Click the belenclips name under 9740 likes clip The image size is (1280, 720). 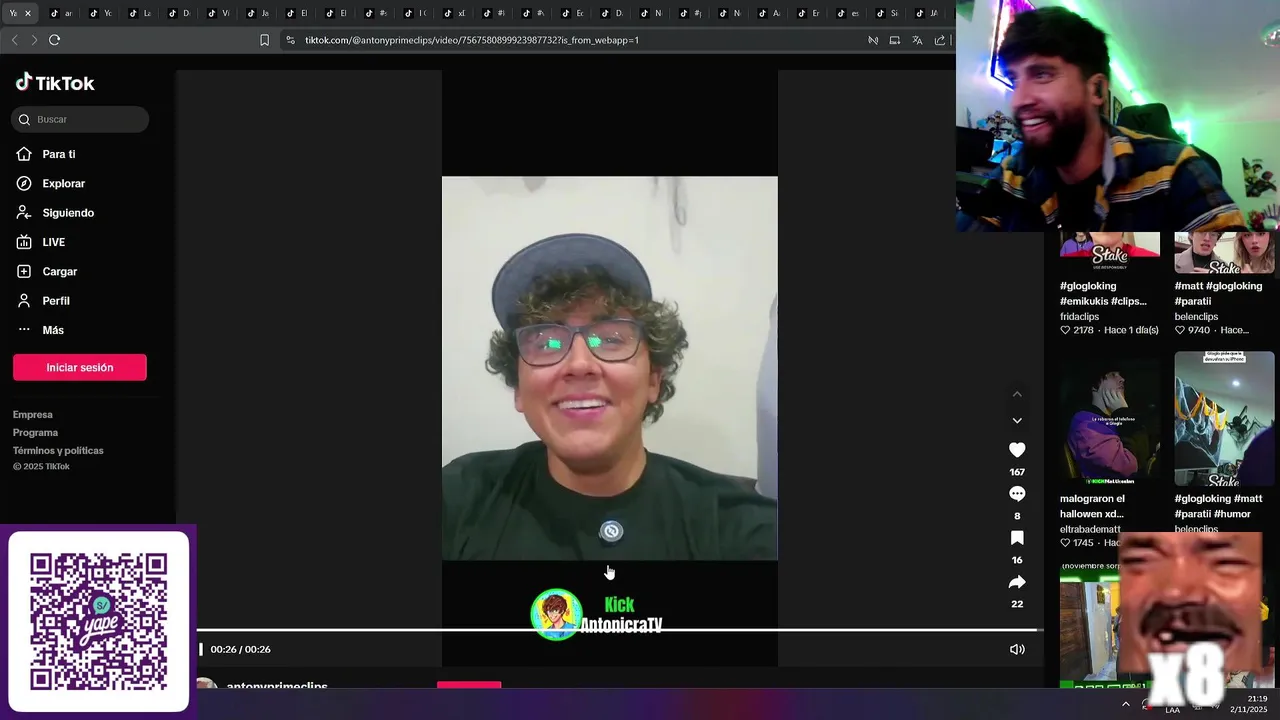[1196, 316]
